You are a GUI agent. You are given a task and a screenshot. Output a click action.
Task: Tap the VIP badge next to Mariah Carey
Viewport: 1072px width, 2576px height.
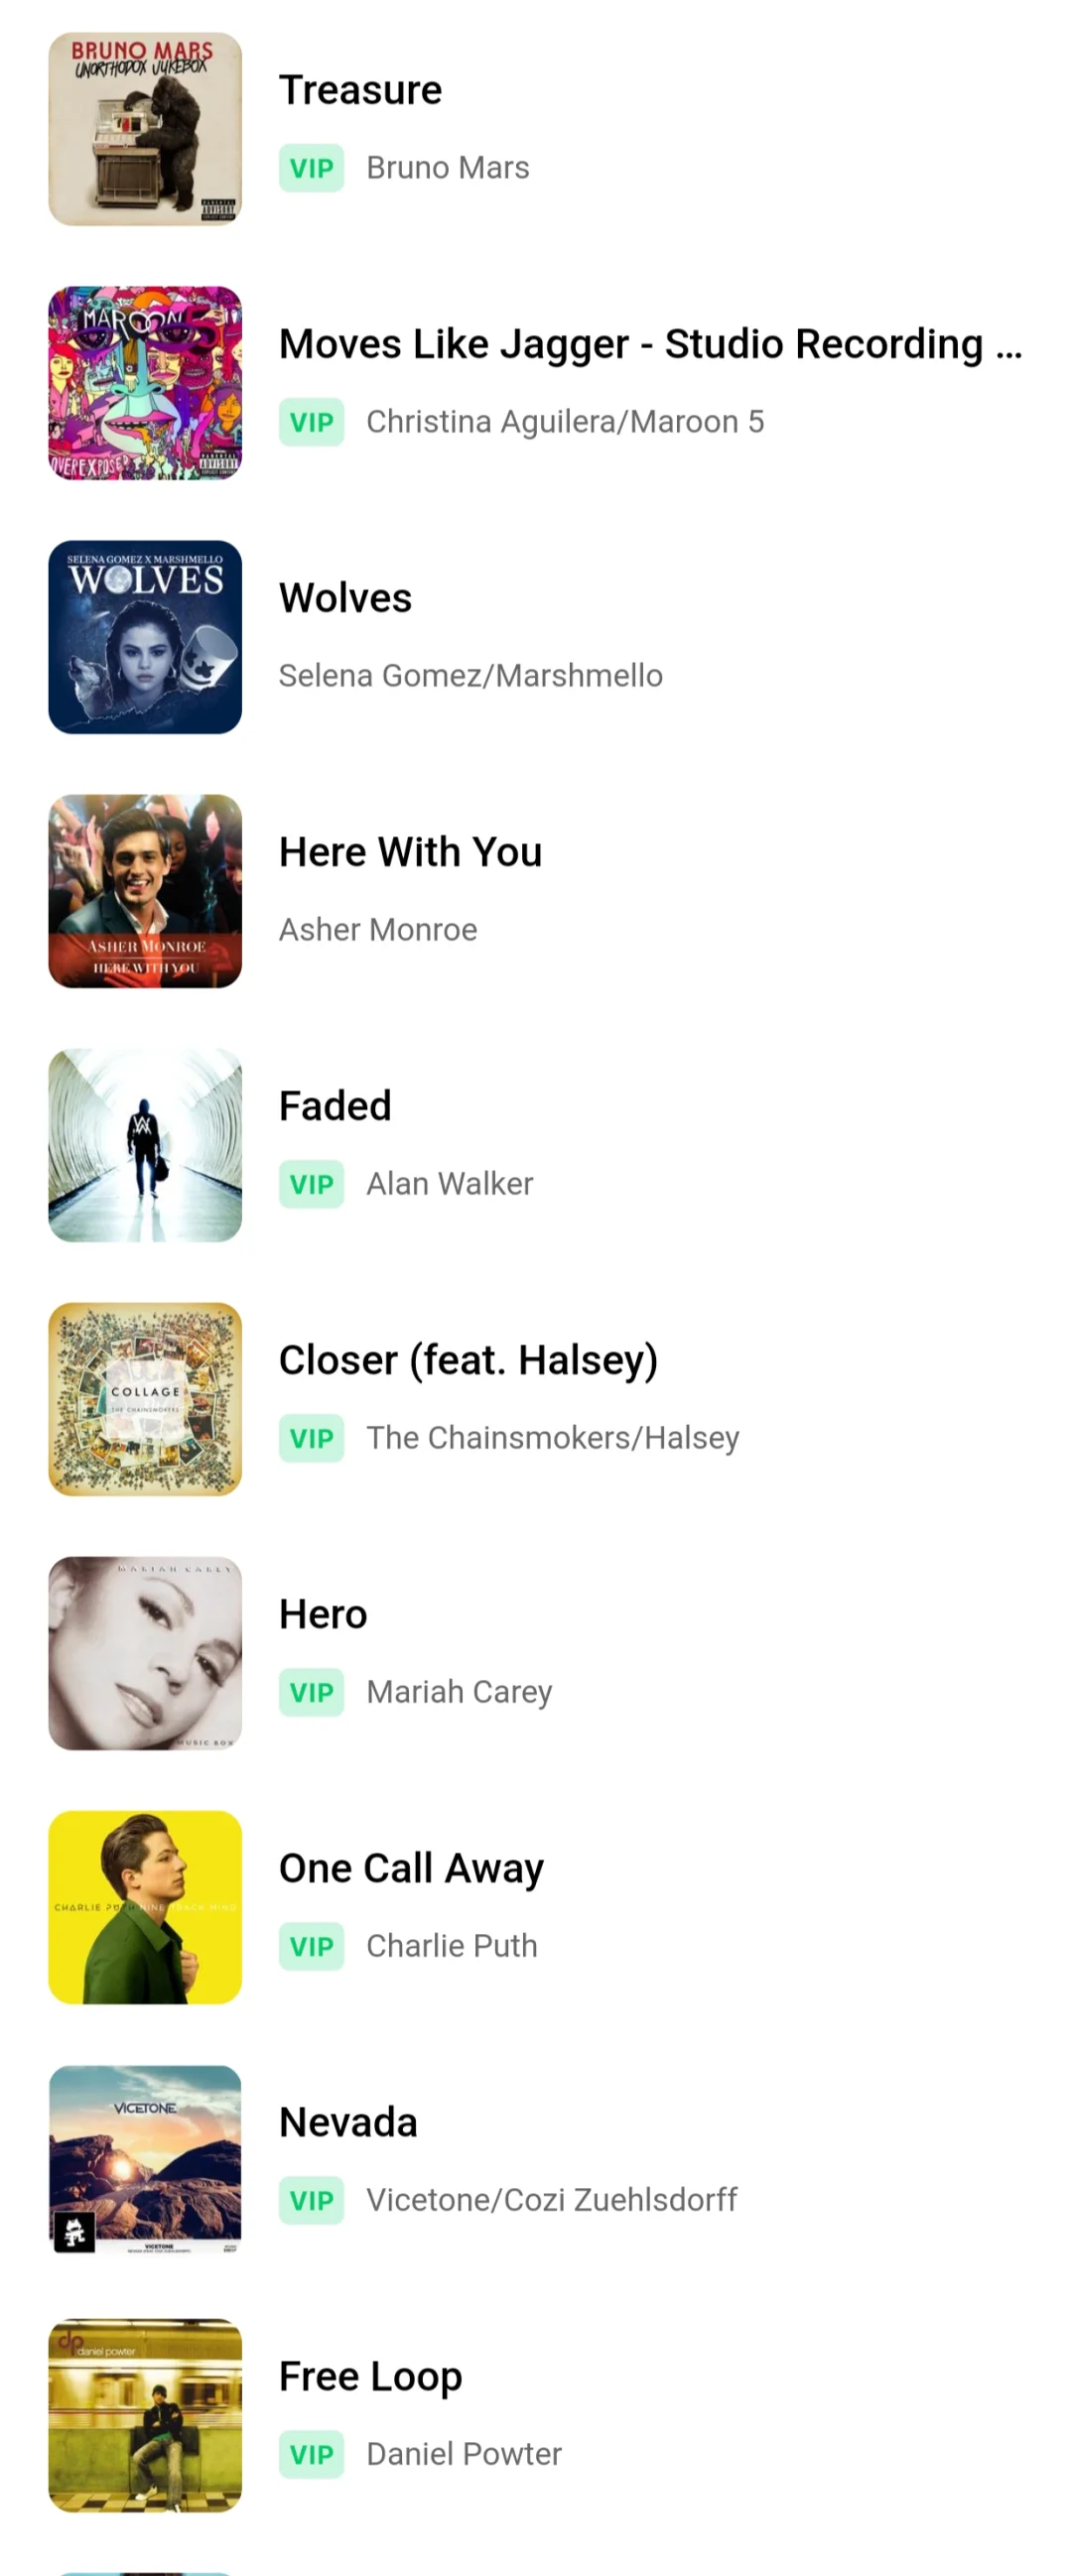click(311, 1692)
